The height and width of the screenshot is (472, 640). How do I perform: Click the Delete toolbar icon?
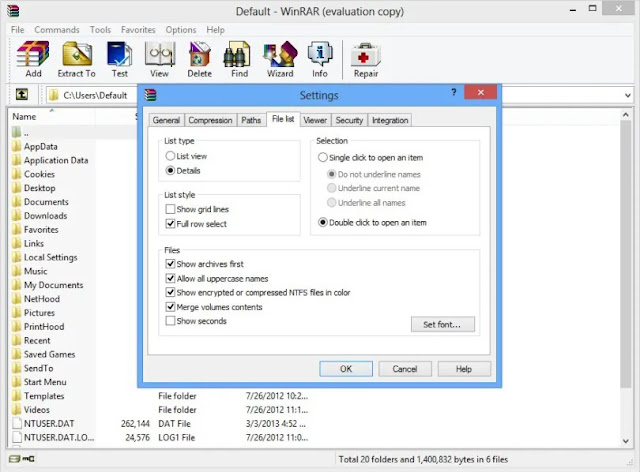pyautogui.click(x=199, y=54)
